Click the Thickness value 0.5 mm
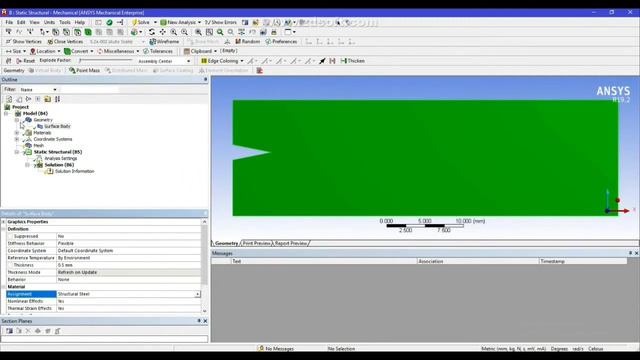The image size is (640, 360). point(65,265)
